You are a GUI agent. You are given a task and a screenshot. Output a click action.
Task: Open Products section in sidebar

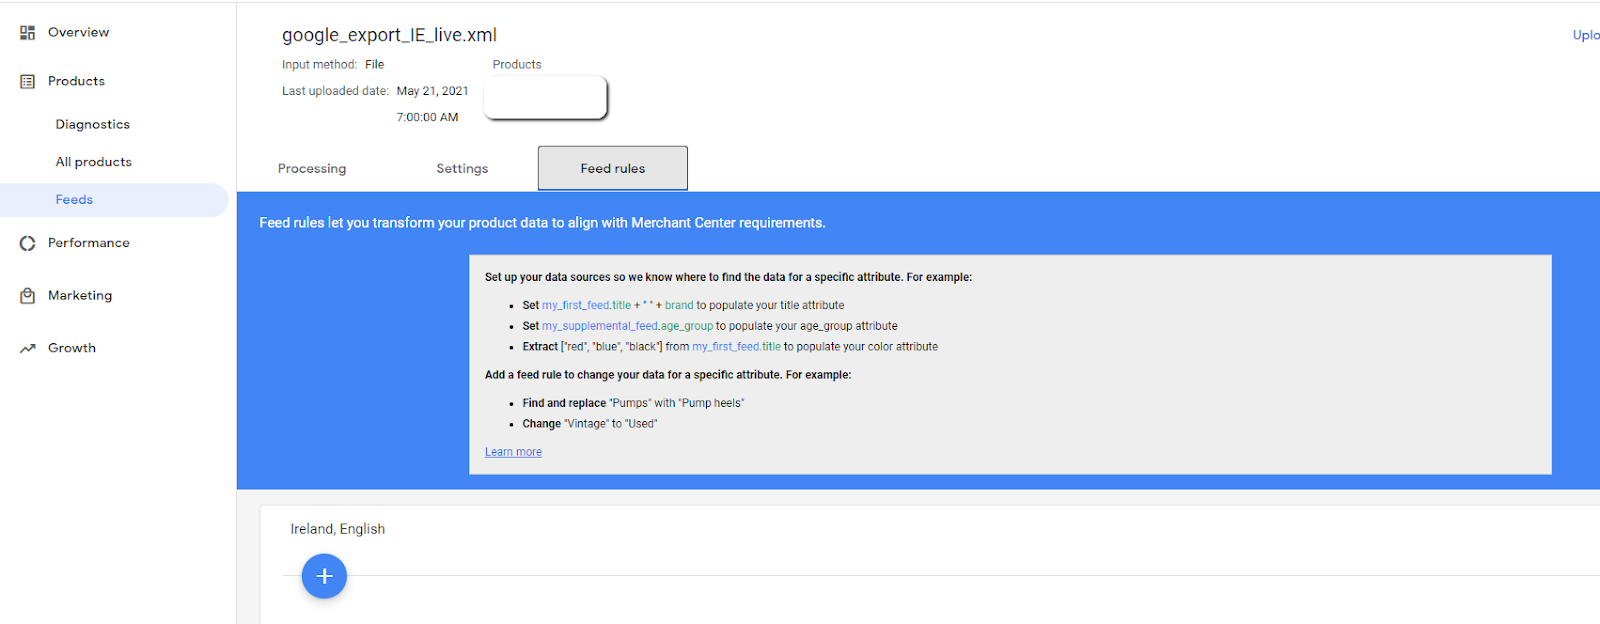click(x=76, y=81)
